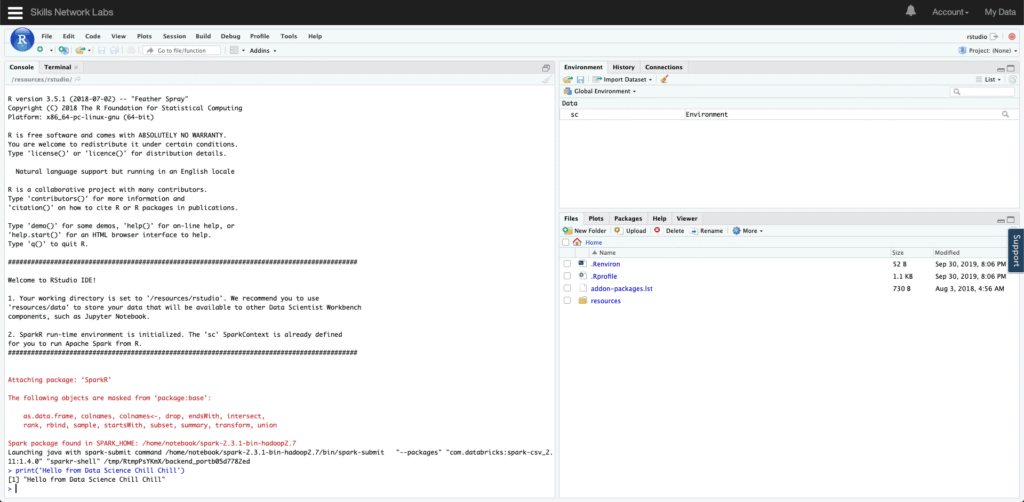Click the Open existing file folder icon

(x=80, y=50)
